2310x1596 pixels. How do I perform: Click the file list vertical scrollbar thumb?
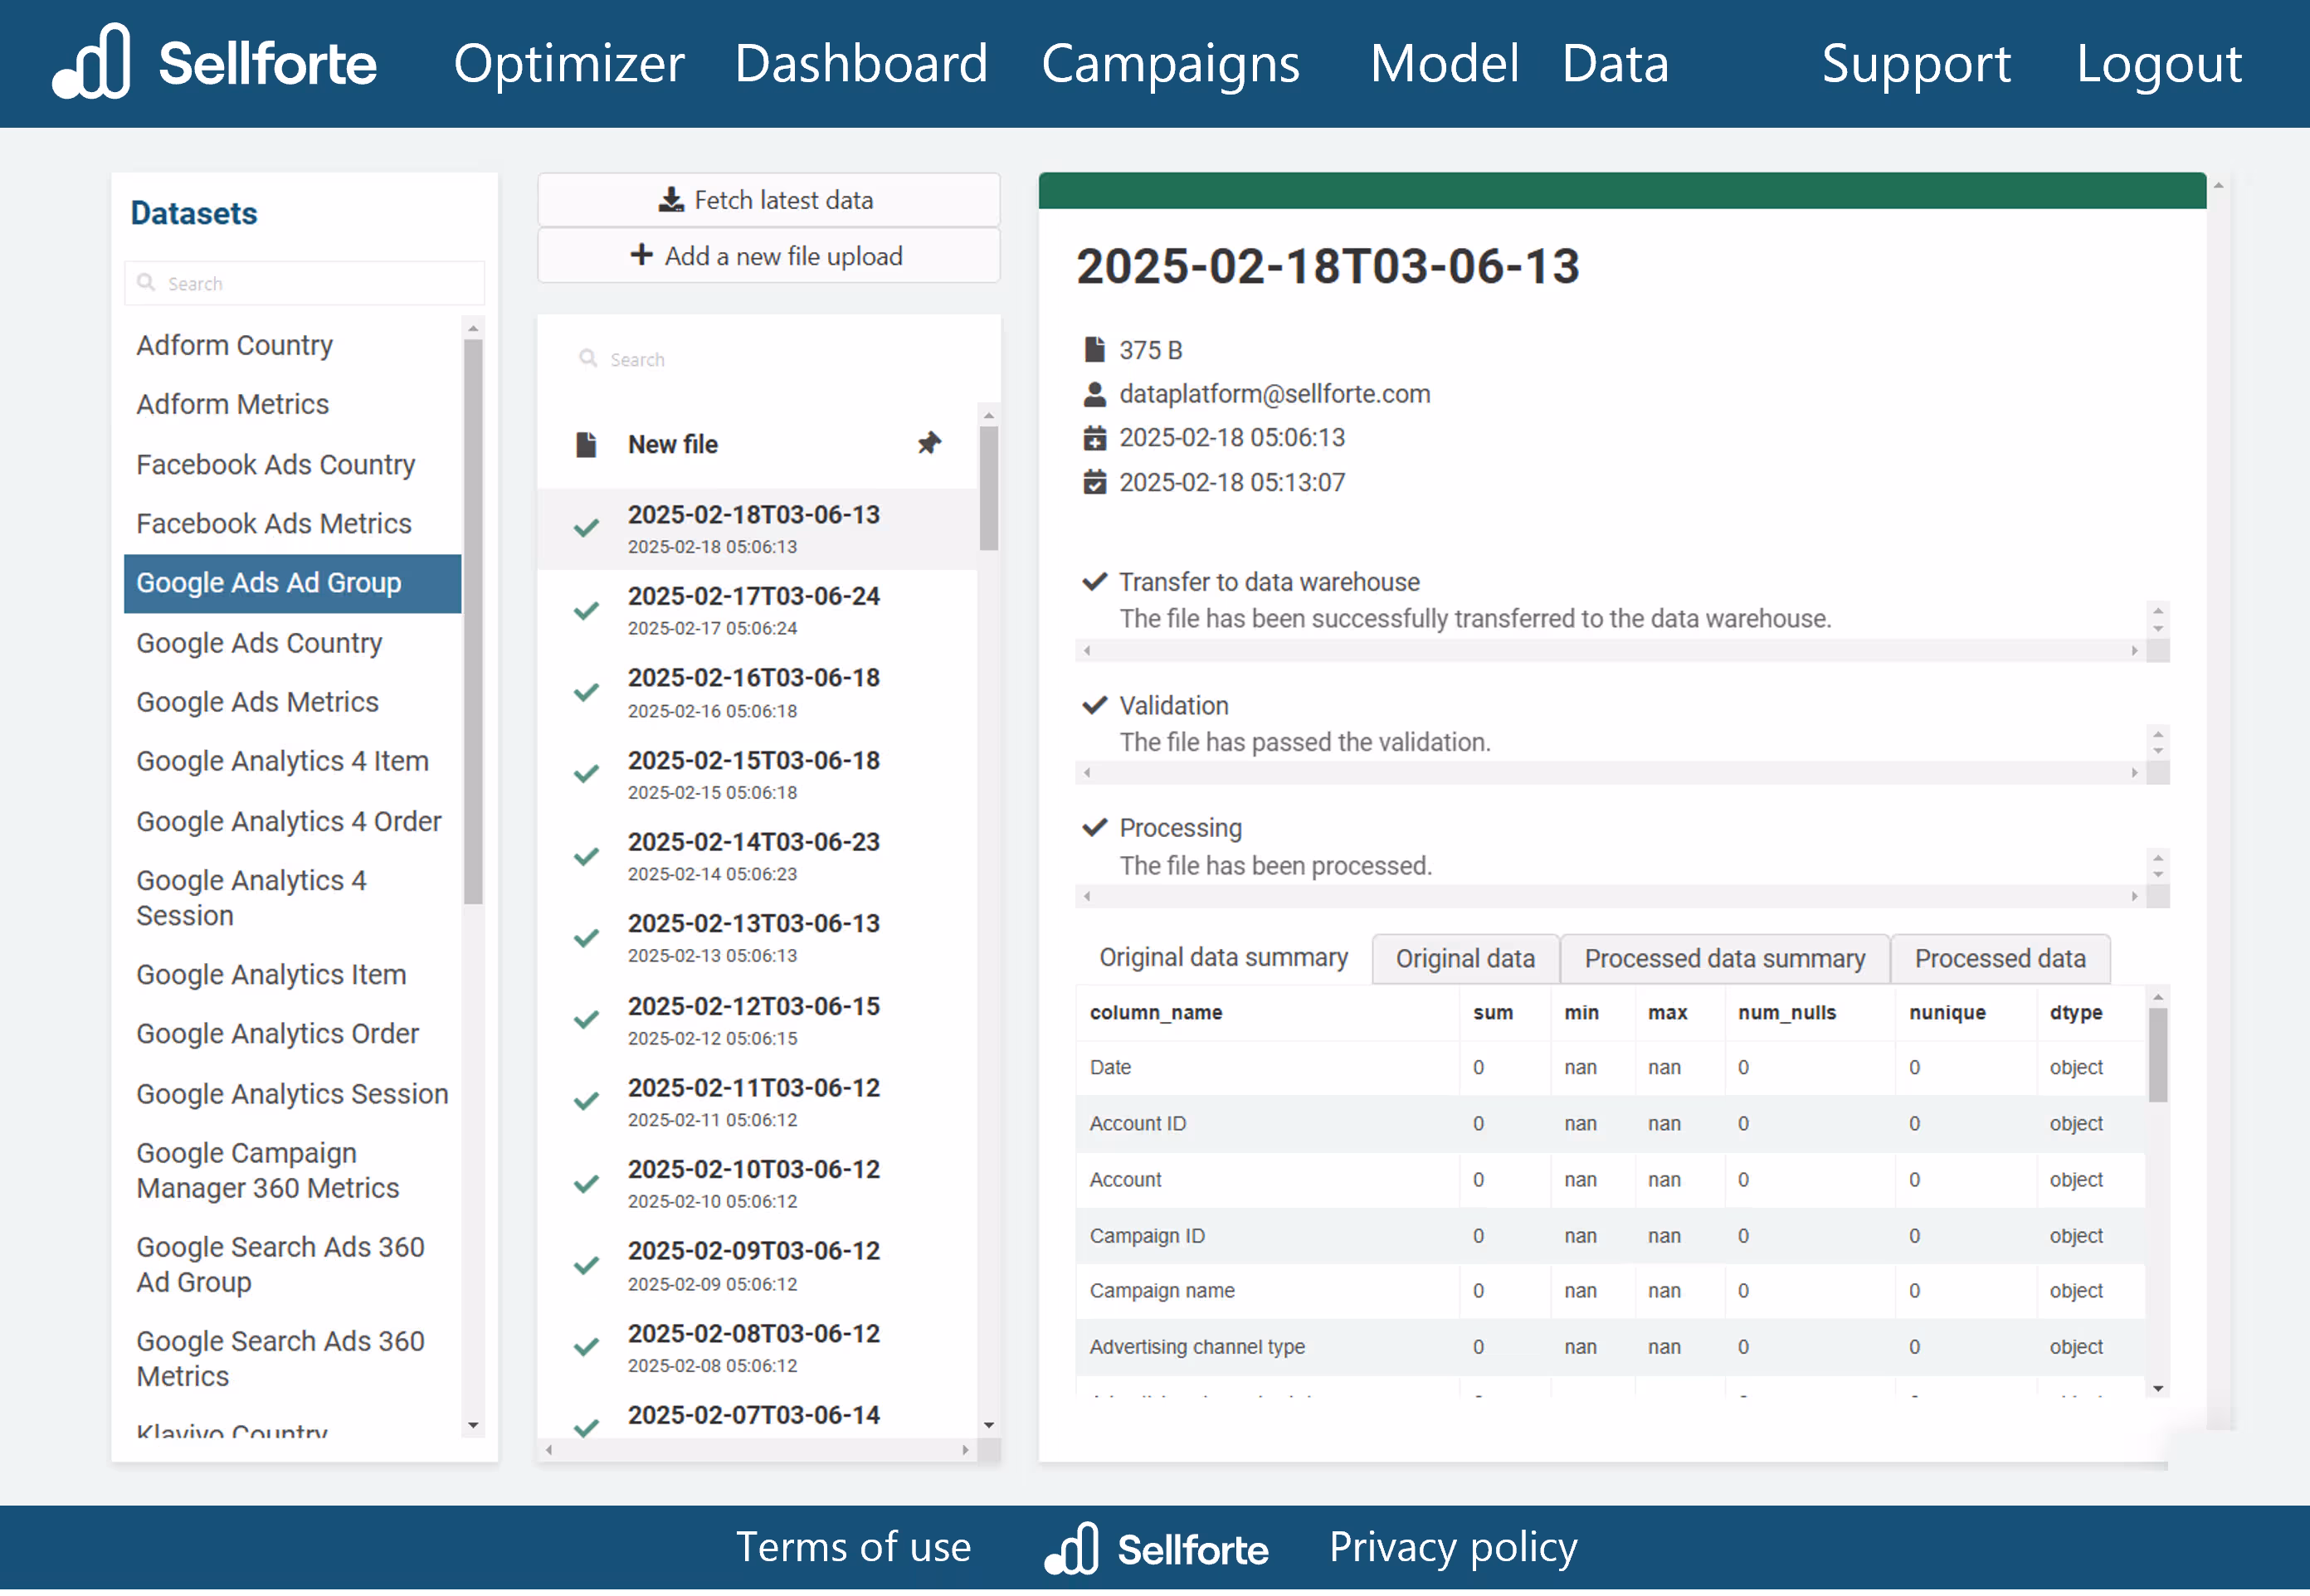click(x=989, y=488)
